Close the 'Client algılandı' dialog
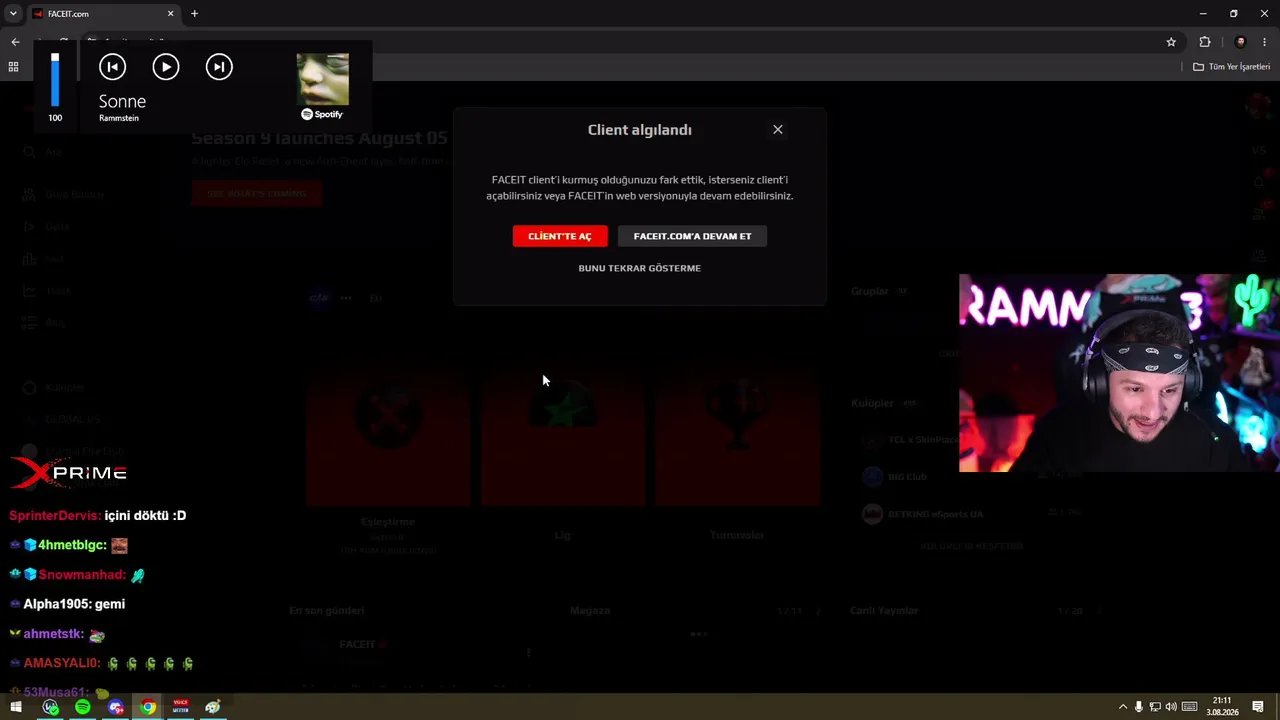 [778, 129]
